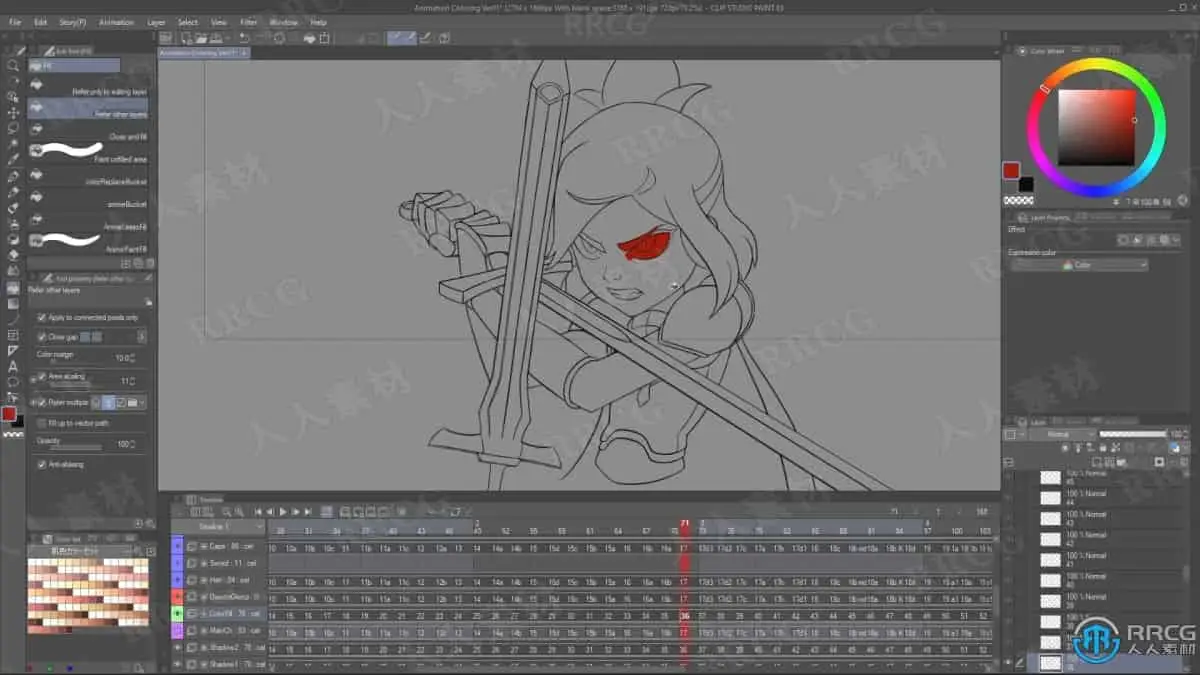Play the animation in timeline
Image resolution: width=1200 pixels, height=675 pixels.
[283, 511]
